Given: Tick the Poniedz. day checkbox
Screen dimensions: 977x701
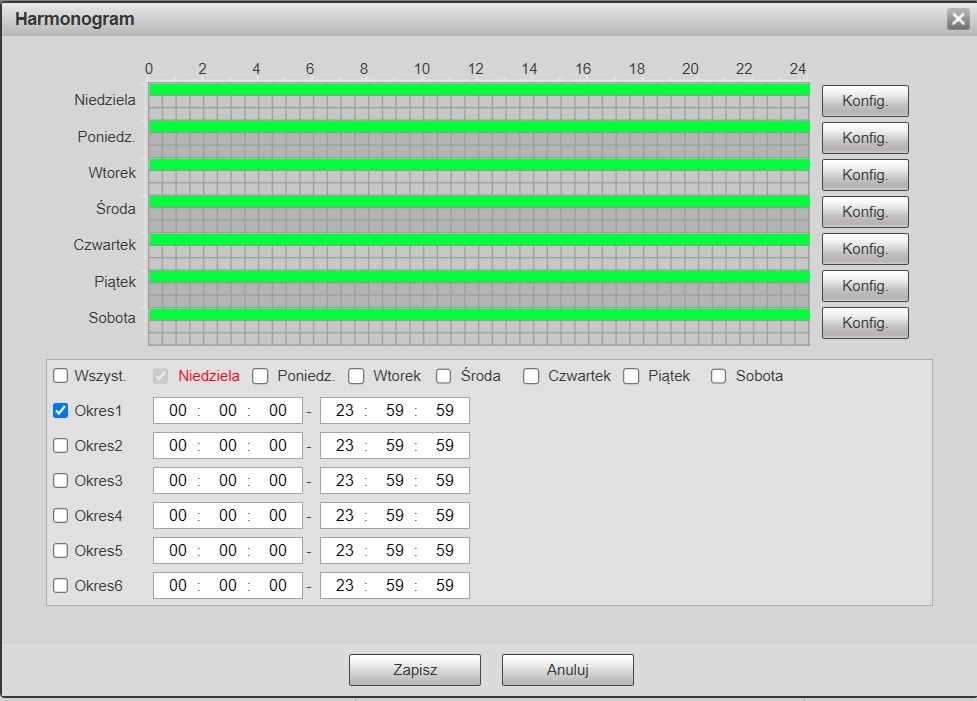Looking at the screenshot, I should 260,376.
